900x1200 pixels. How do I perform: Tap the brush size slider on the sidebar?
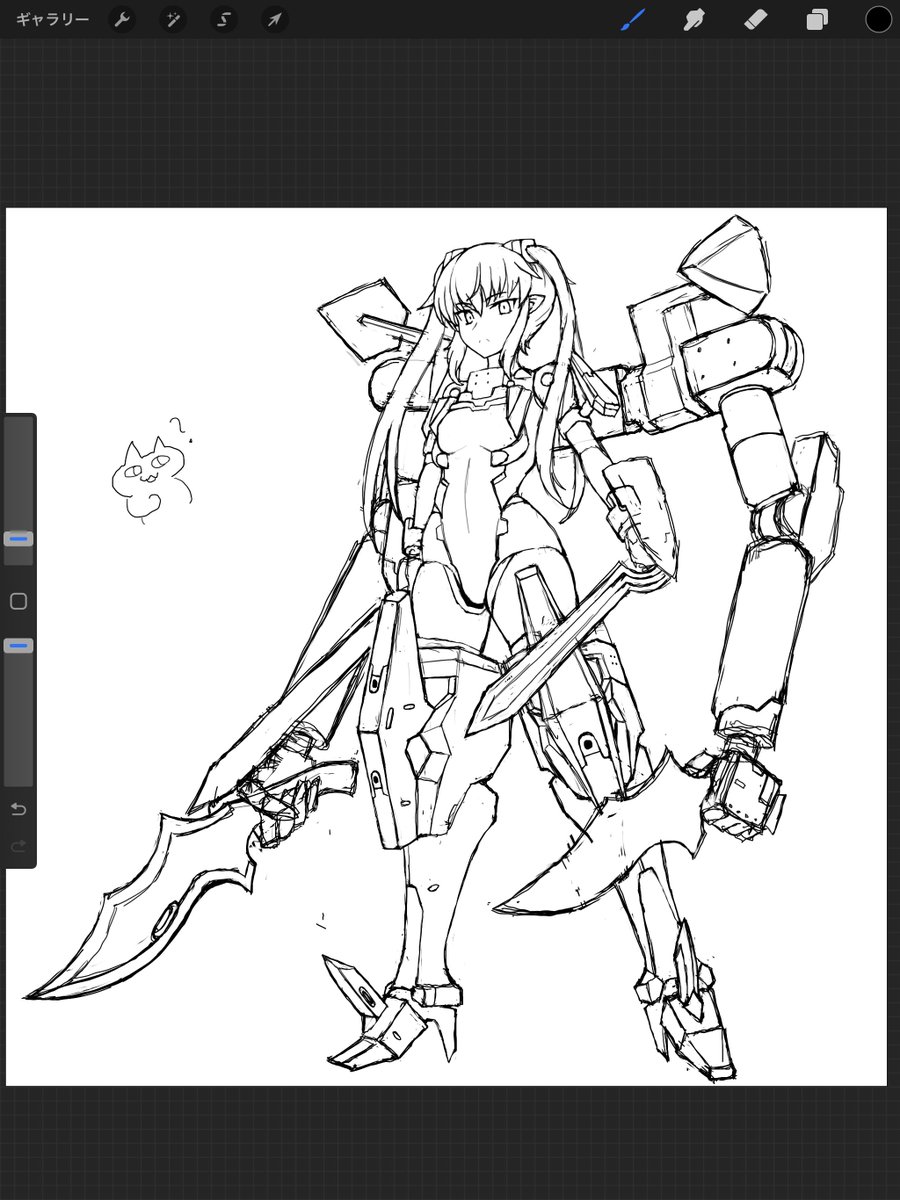point(17,538)
